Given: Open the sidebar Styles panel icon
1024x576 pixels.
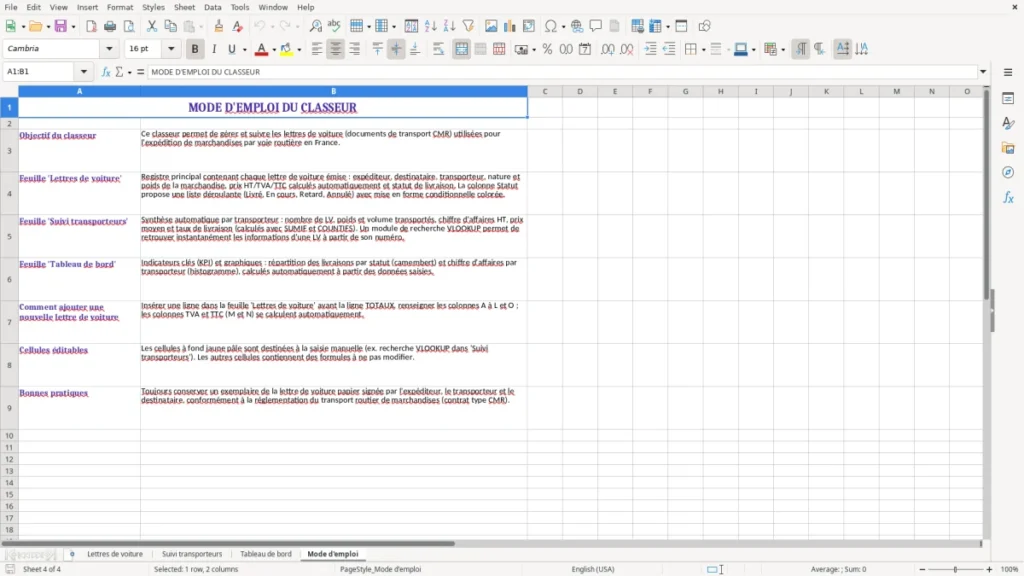Looking at the screenshot, I should pyautogui.click(x=1008, y=123).
